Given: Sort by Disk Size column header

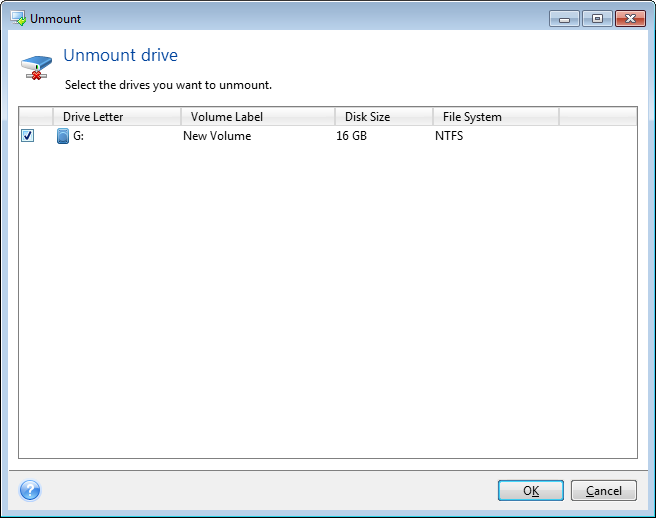Looking at the screenshot, I should pyautogui.click(x=383, y=117).
